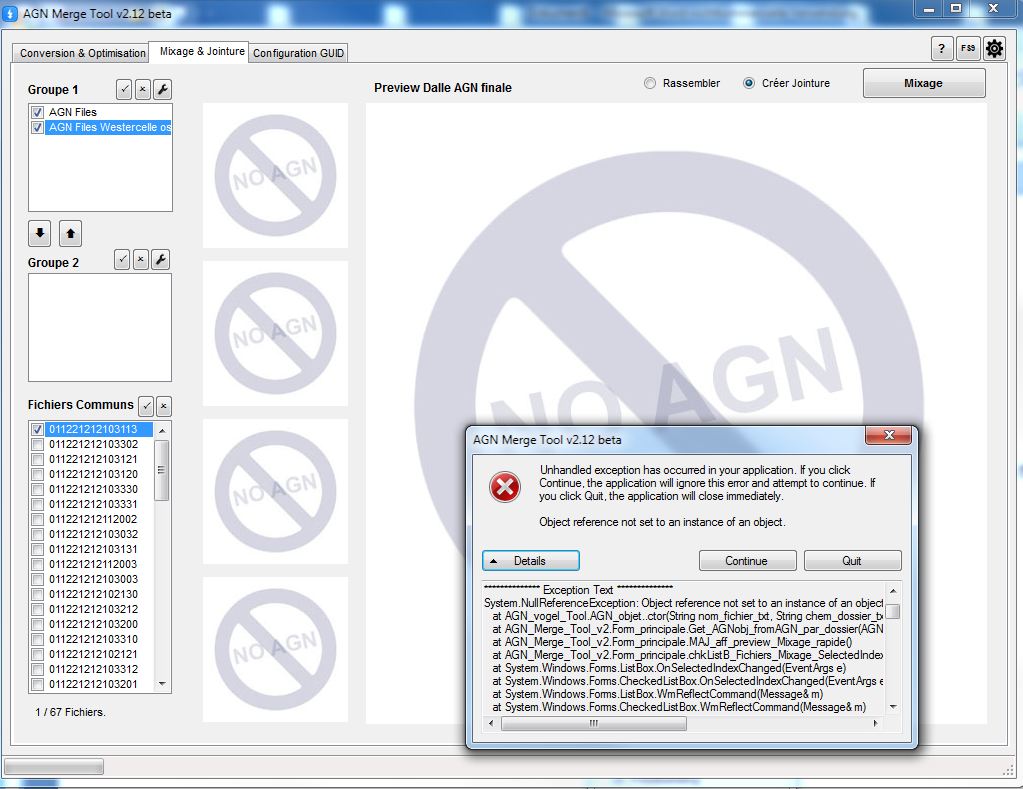Move item up with the up-arrow button
The image size is (1023, 789).
click(x=70, y=233)
